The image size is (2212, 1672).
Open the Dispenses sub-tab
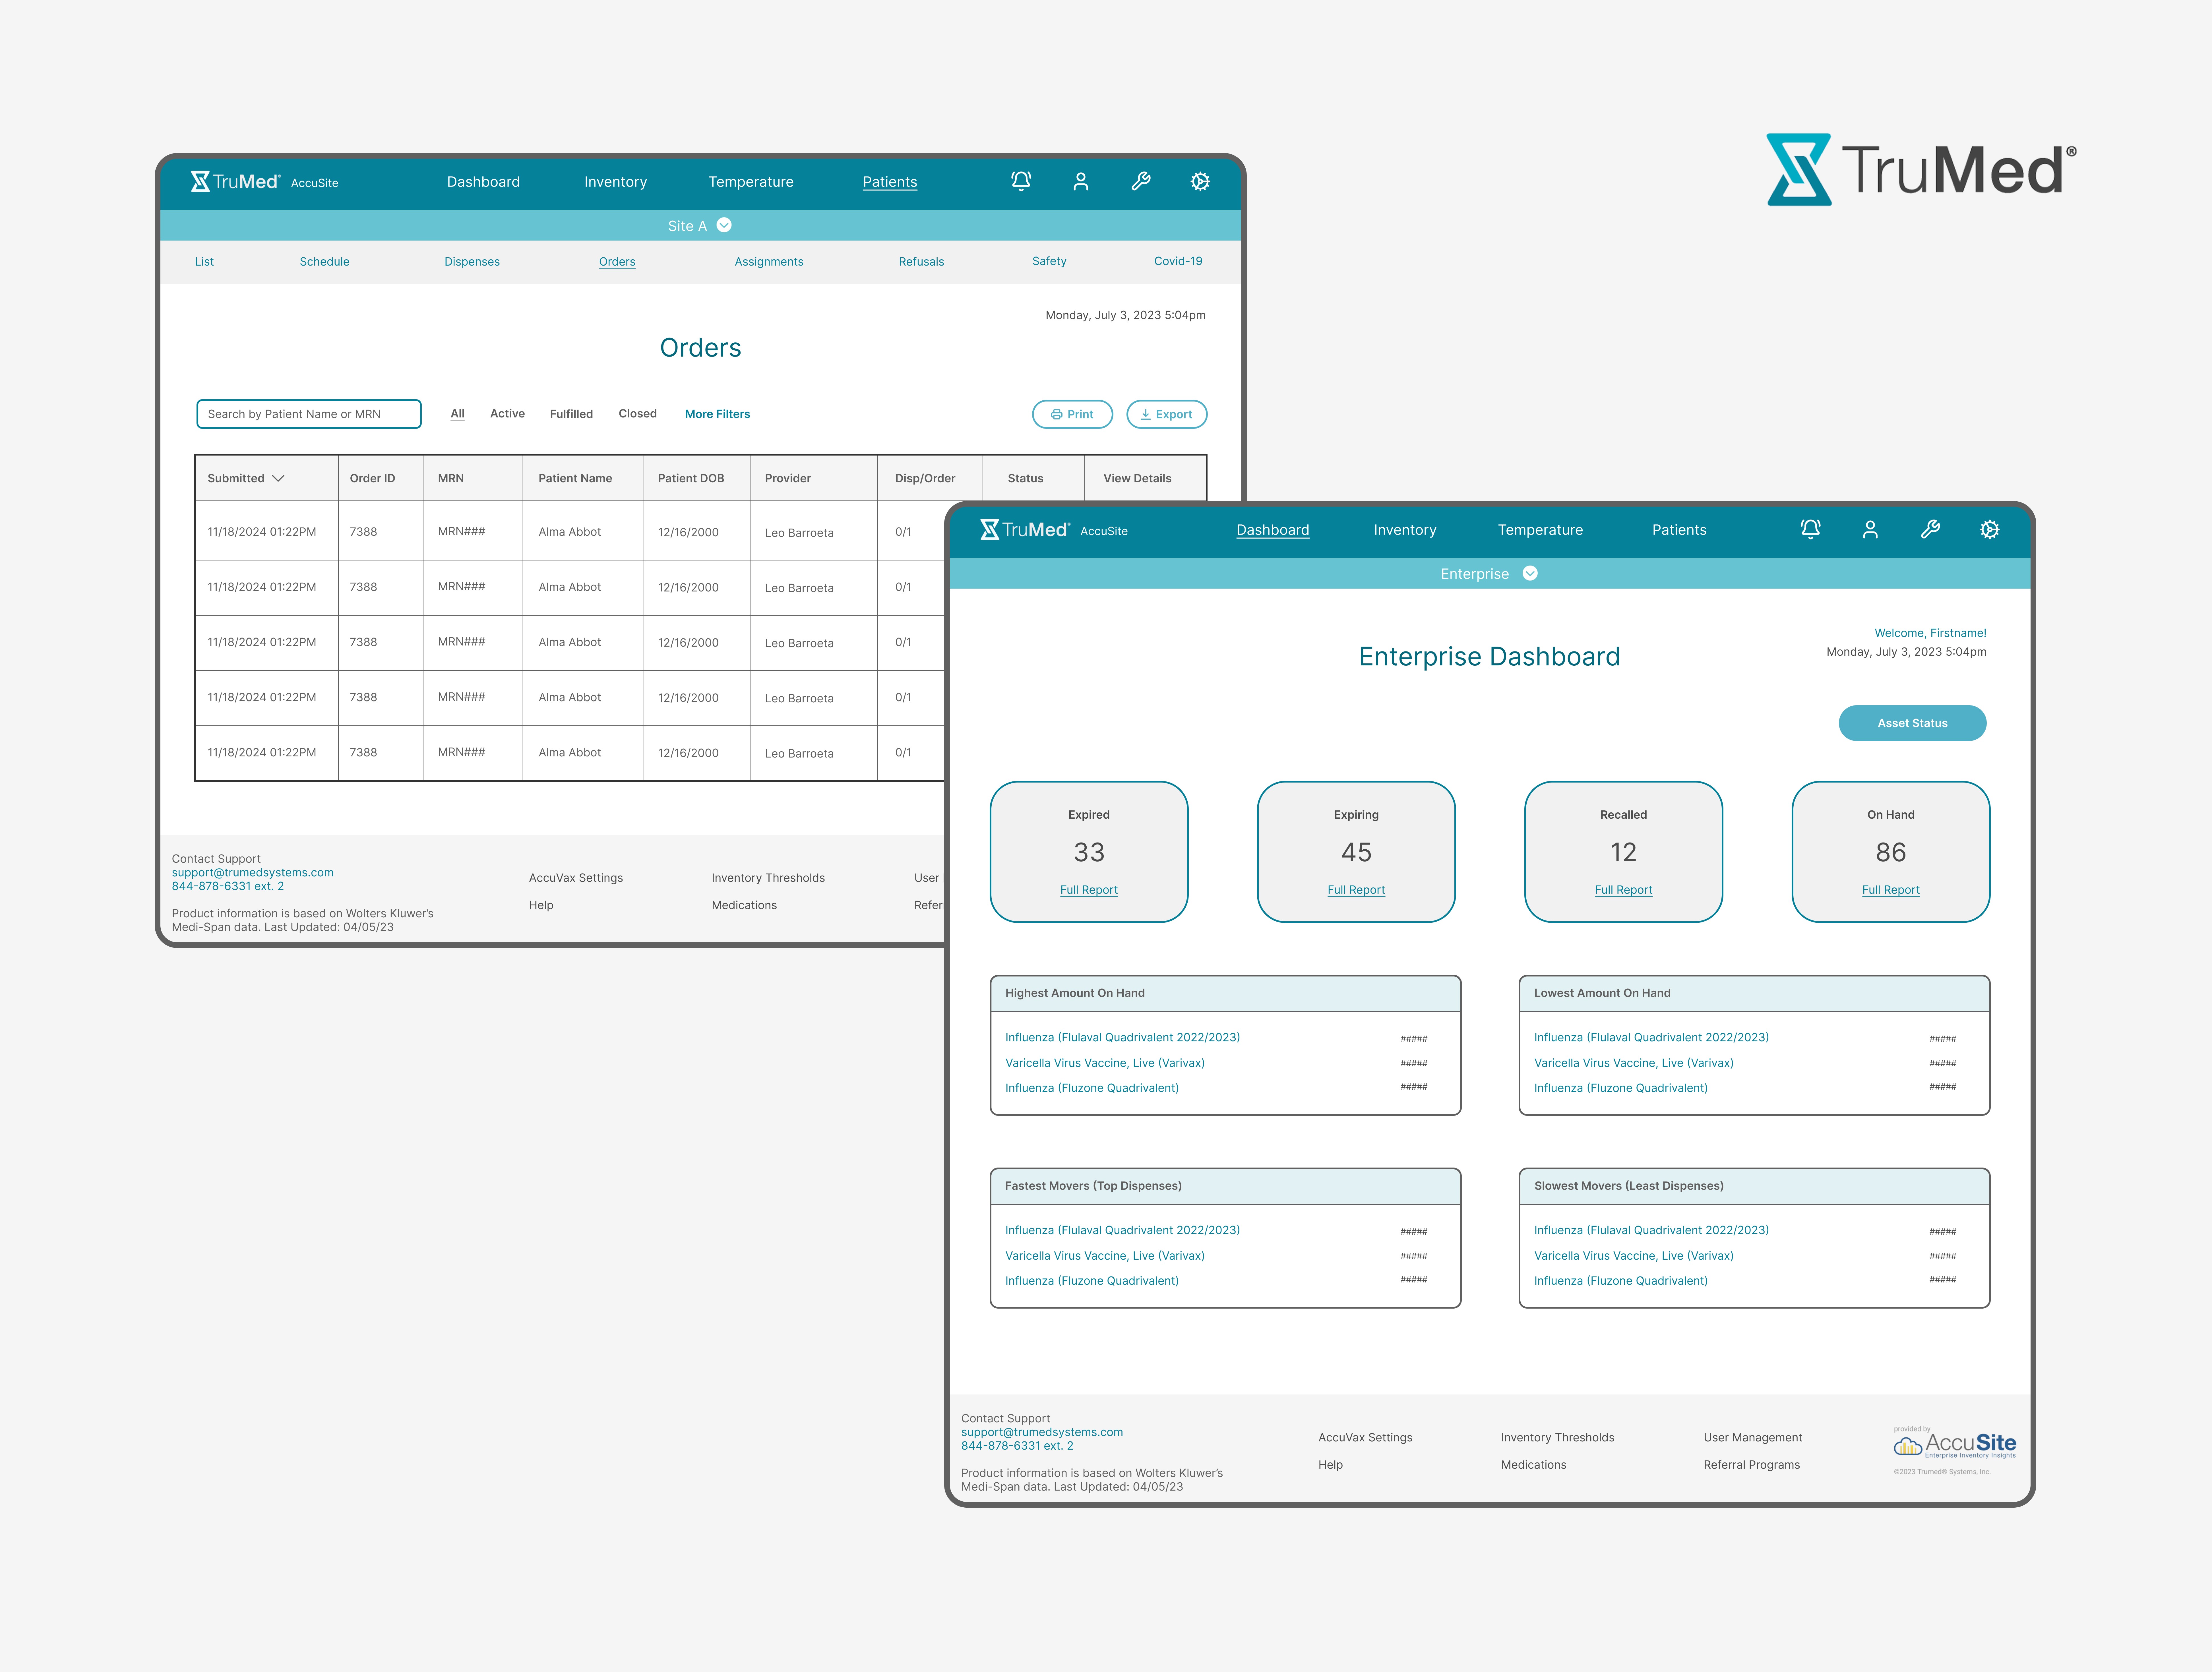tap(472, 261)
